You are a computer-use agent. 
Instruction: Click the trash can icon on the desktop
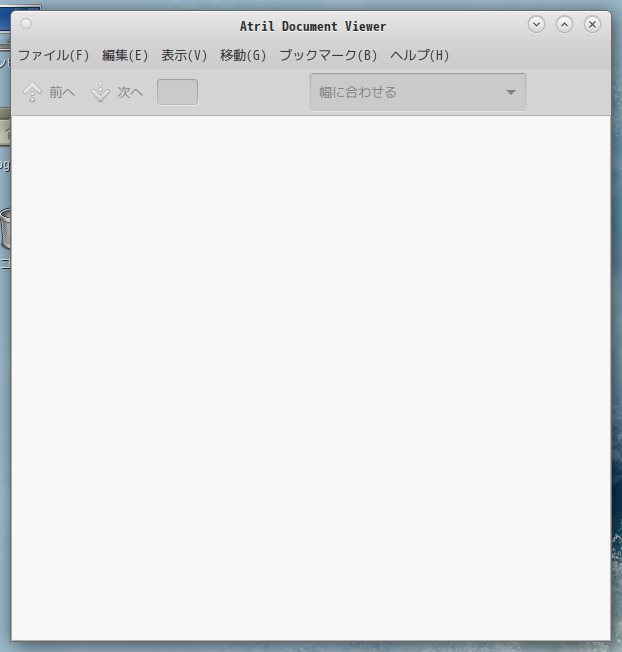5,229
